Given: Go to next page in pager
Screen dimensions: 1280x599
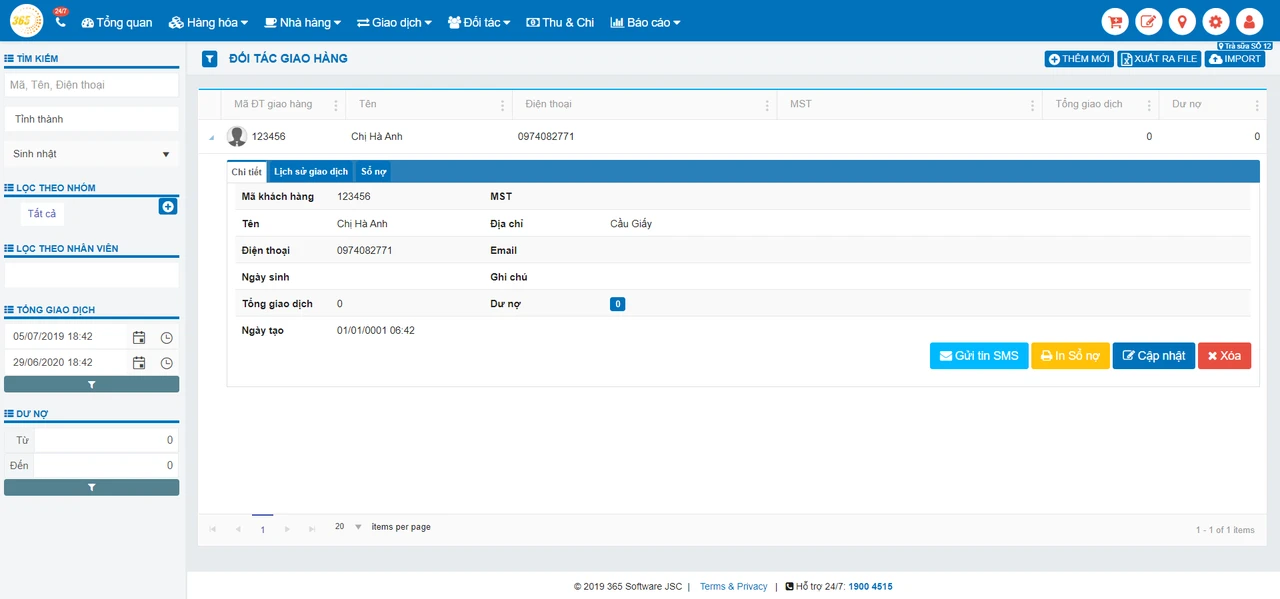Looking at the screenshot, I should tap(287, 528).
